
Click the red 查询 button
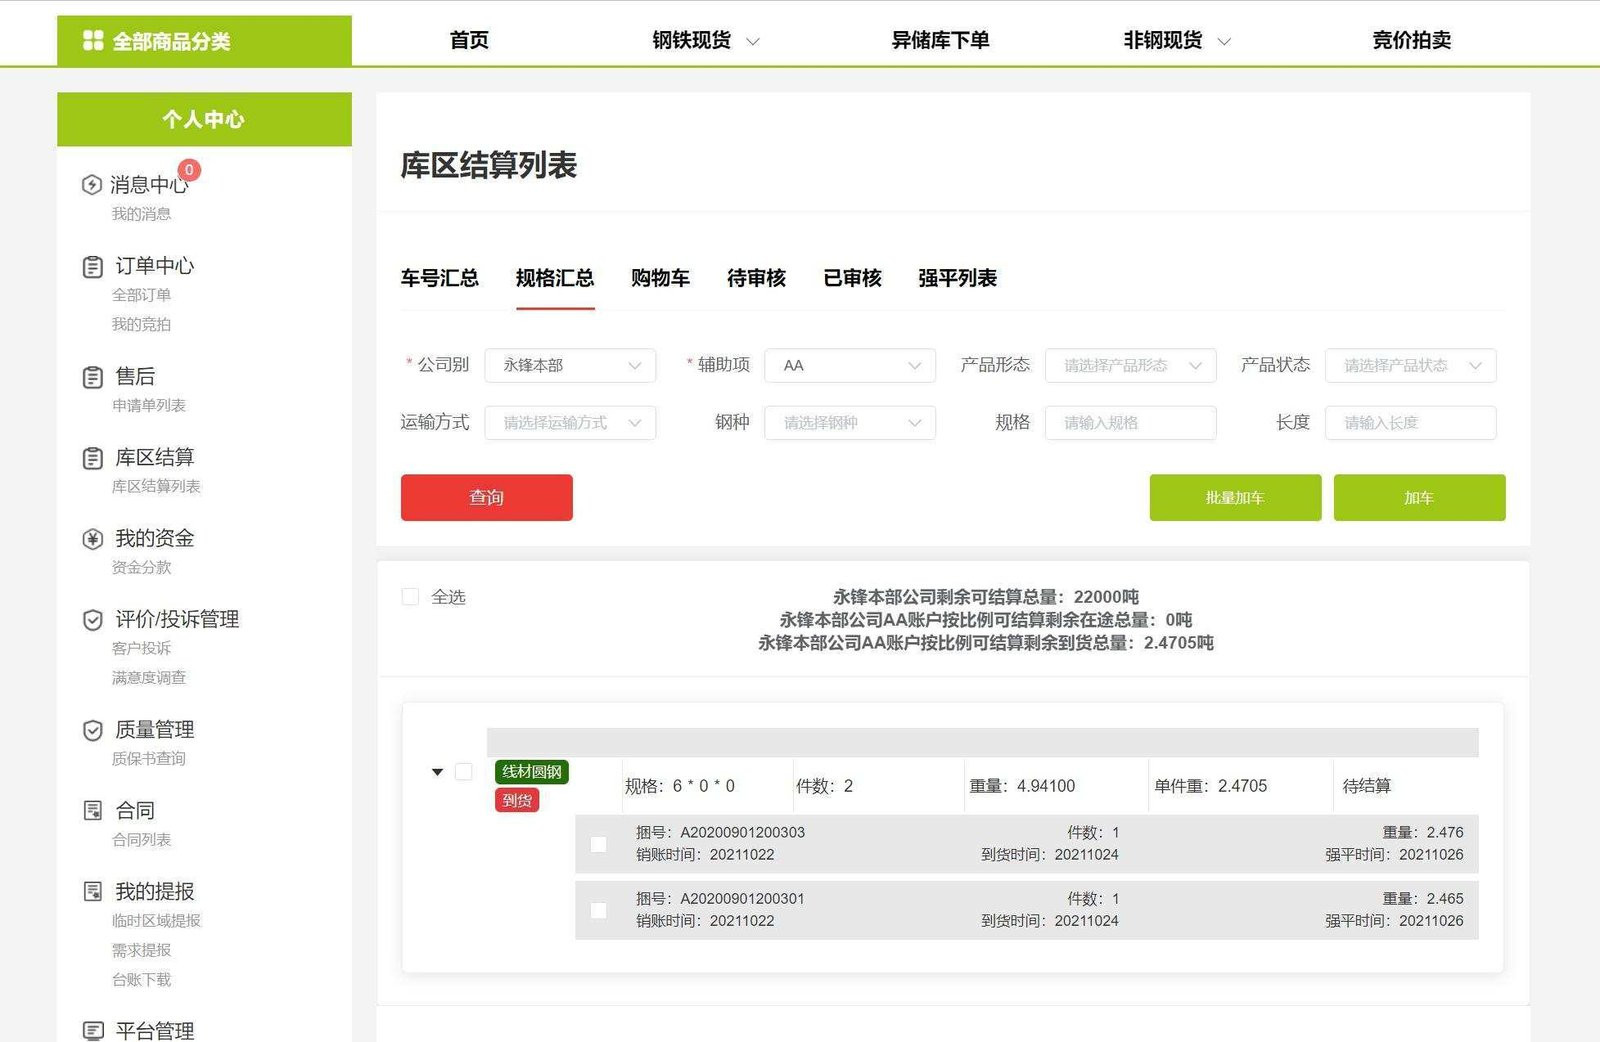click(487, 497)
